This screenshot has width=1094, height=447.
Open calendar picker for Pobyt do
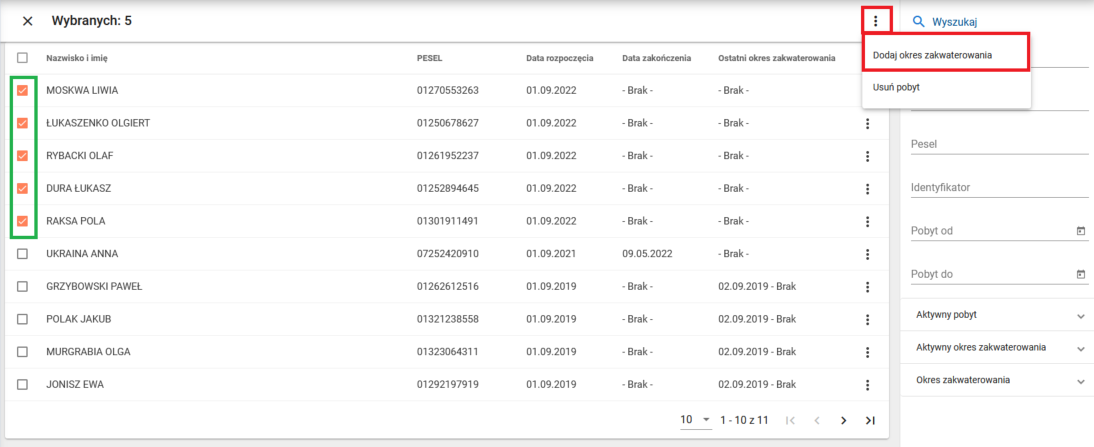(1080, 274)
